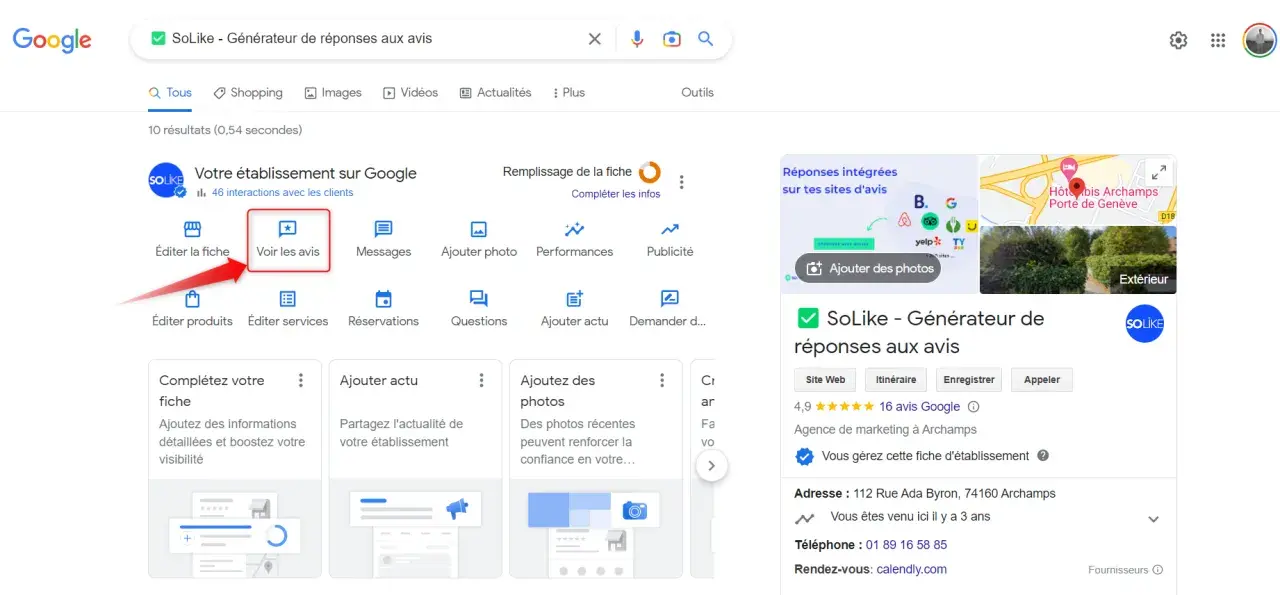Click the Site Web button
The width and height of the screenshot is (1280, 595).
coord(826,380)
